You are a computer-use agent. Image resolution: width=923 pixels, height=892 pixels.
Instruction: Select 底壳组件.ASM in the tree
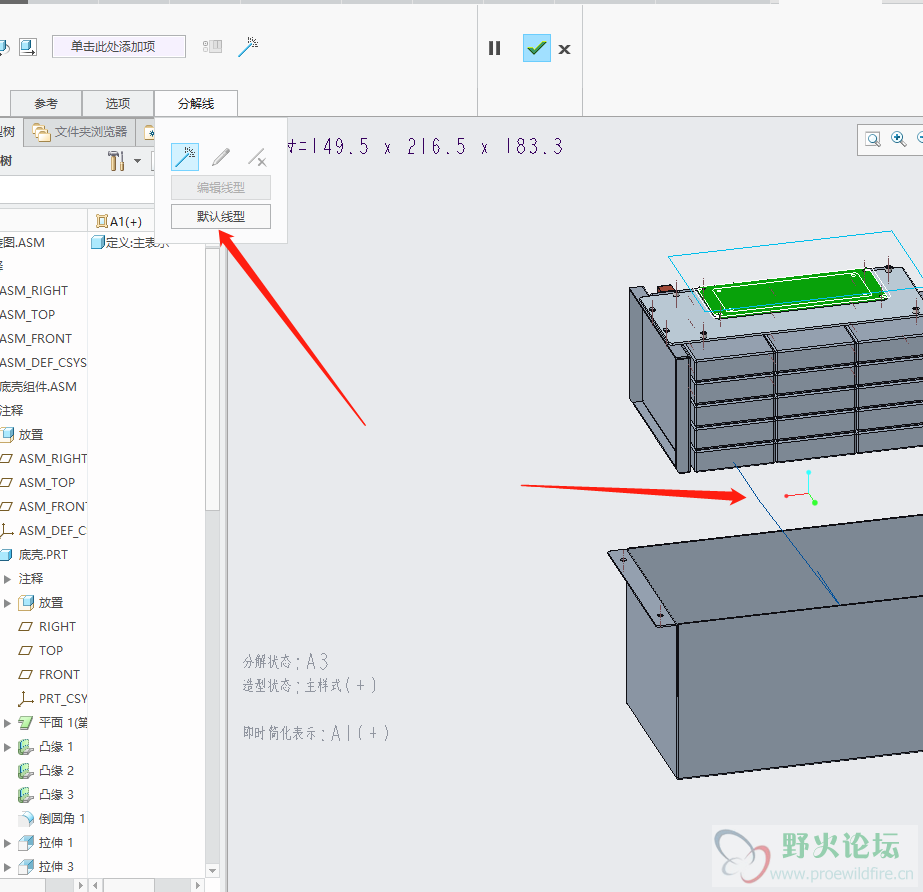pos(38,387)
